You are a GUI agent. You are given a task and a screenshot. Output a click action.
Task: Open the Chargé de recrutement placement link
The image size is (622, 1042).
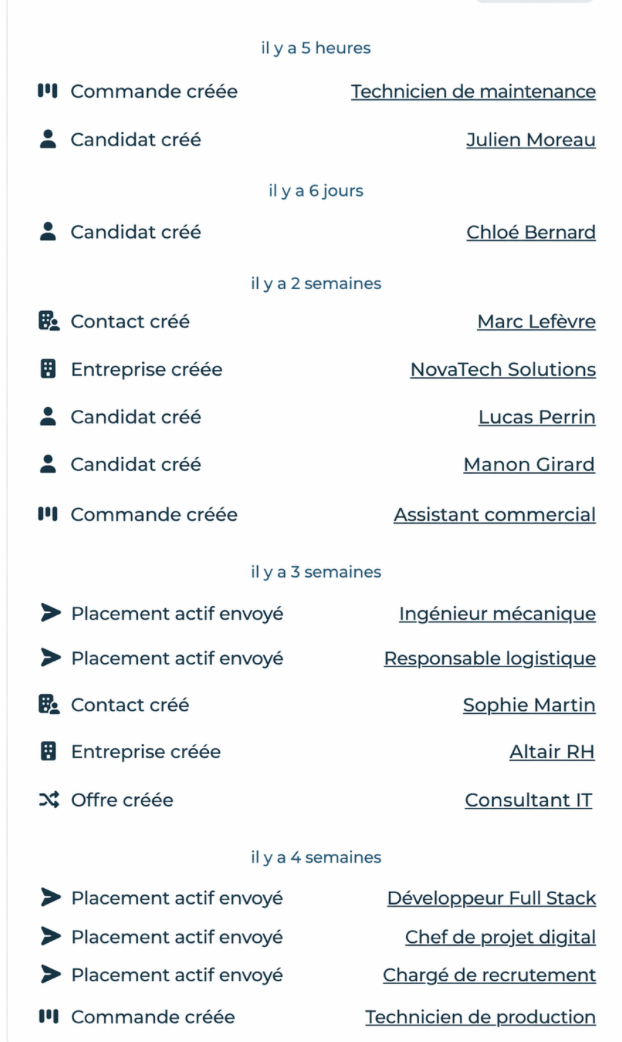pos(489,975)
